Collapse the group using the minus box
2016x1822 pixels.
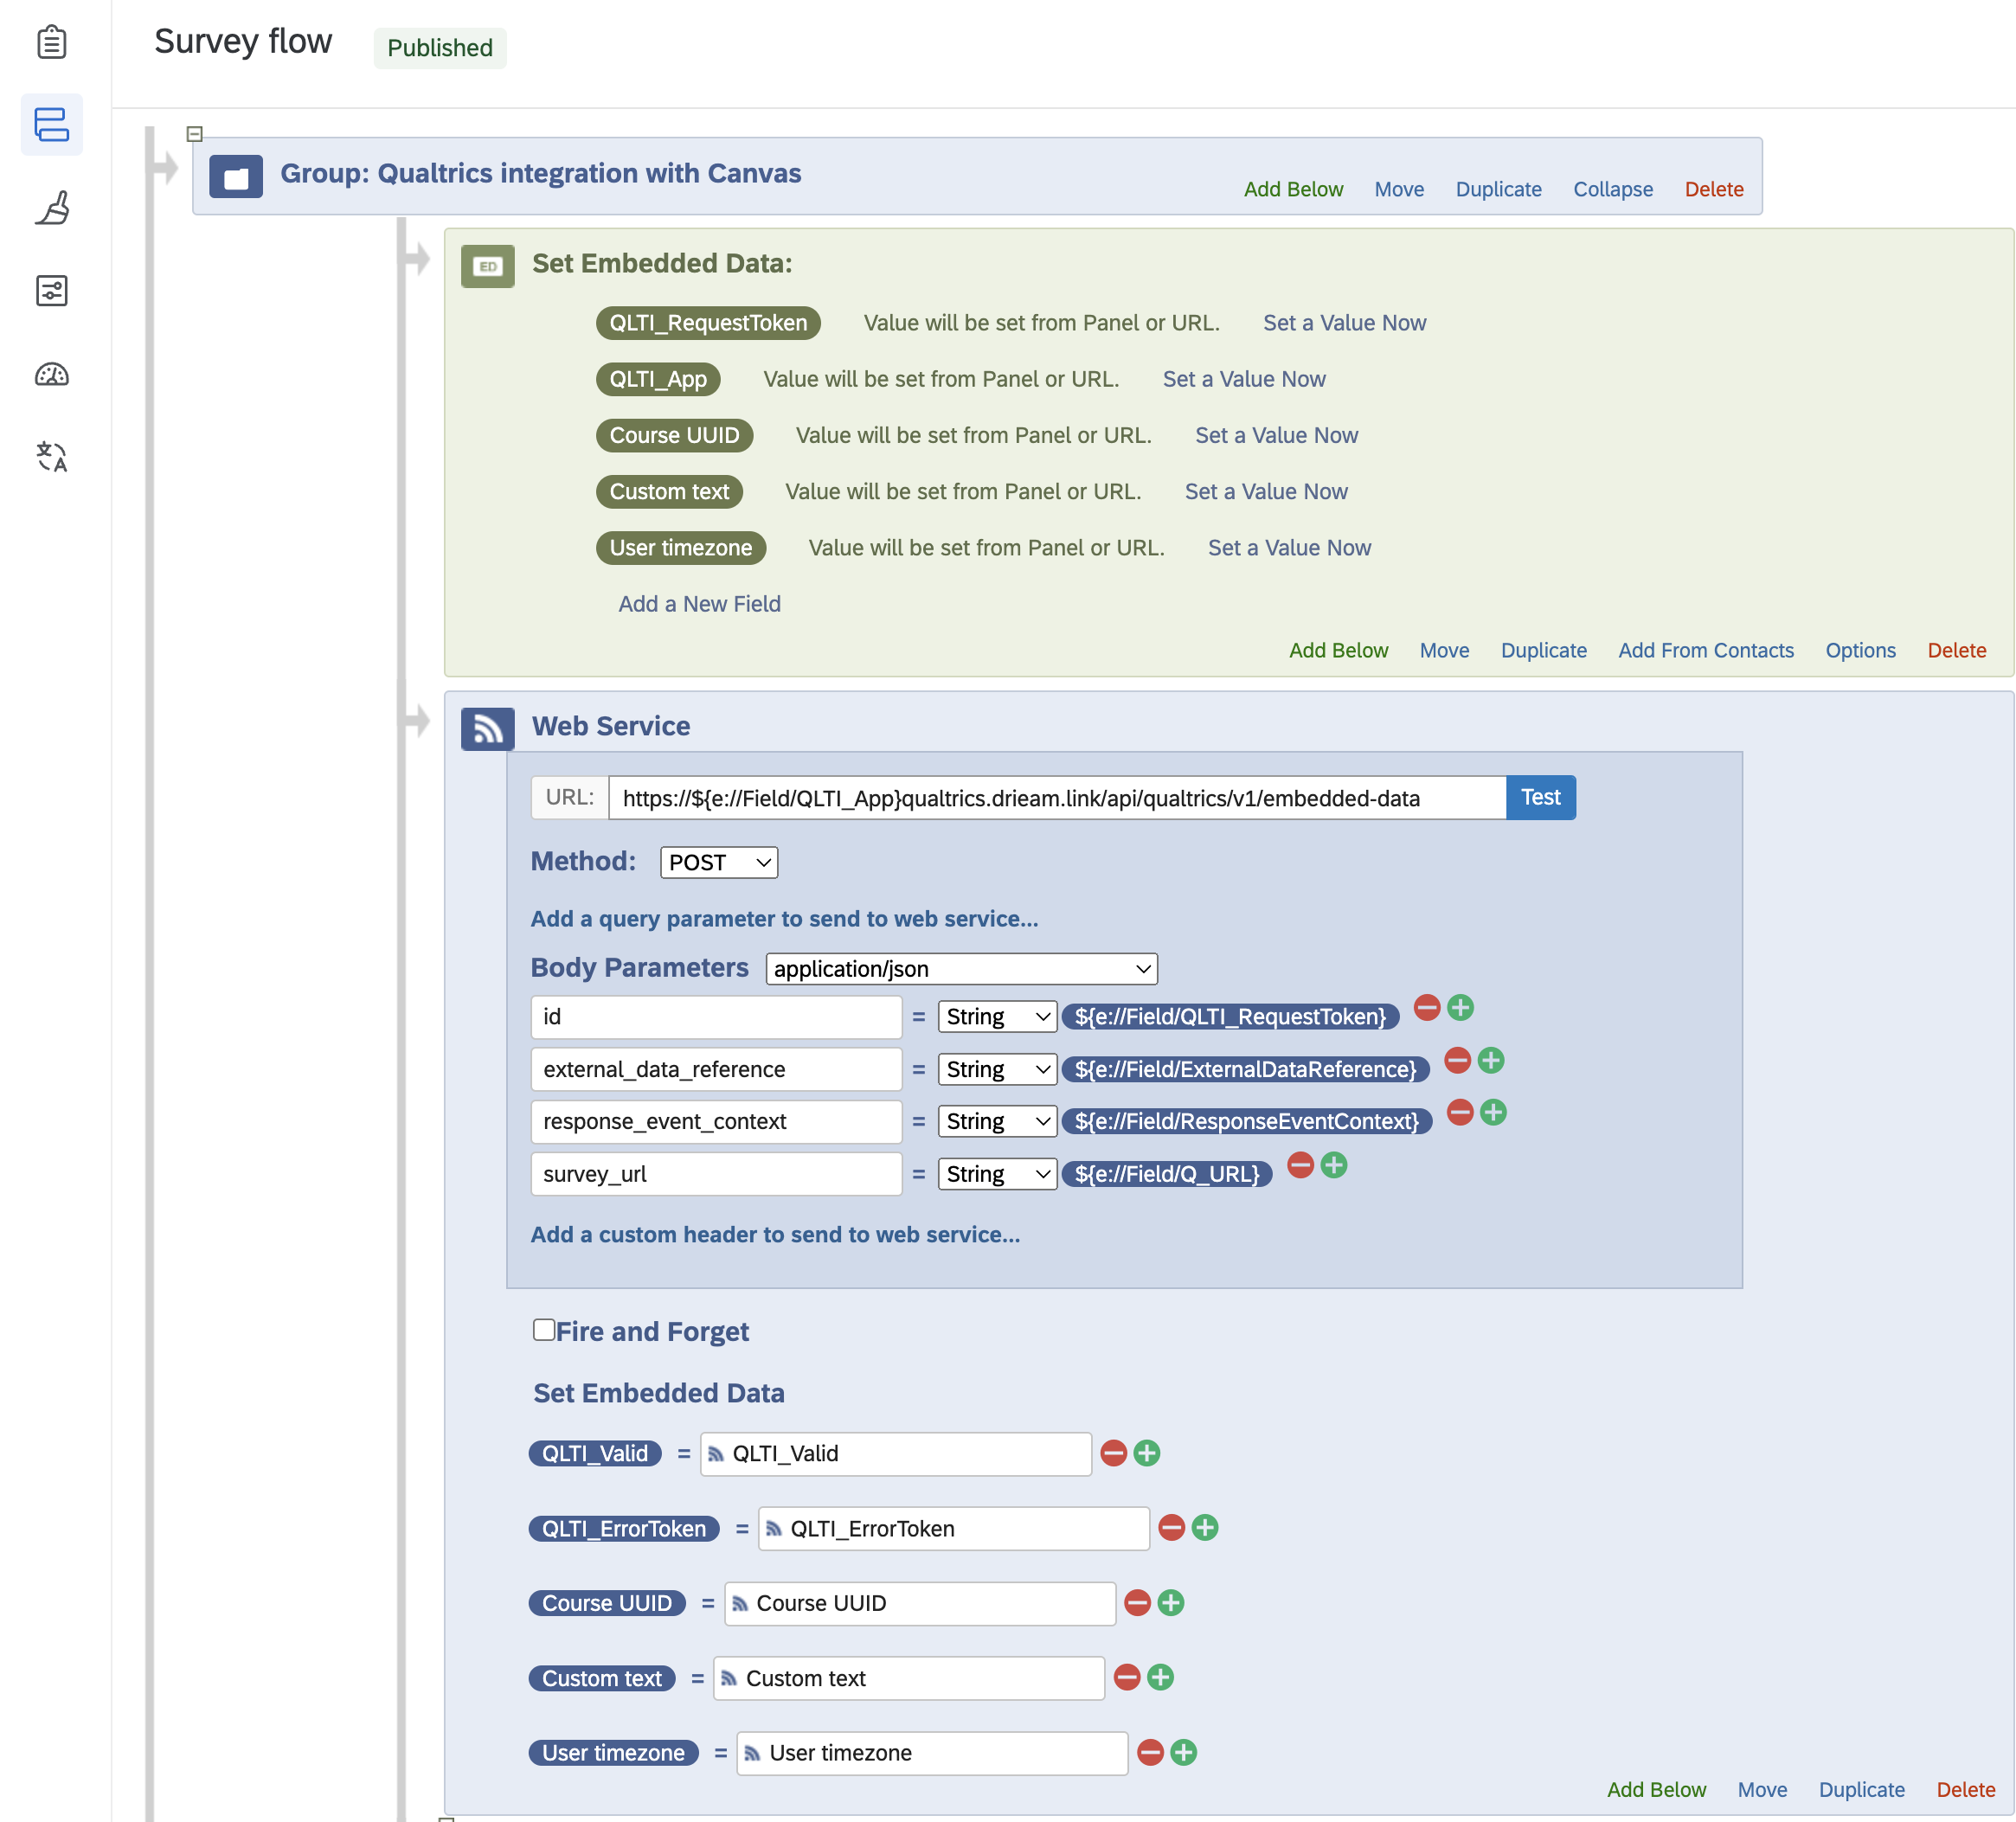pyautogui.click(x=195, y=134)
